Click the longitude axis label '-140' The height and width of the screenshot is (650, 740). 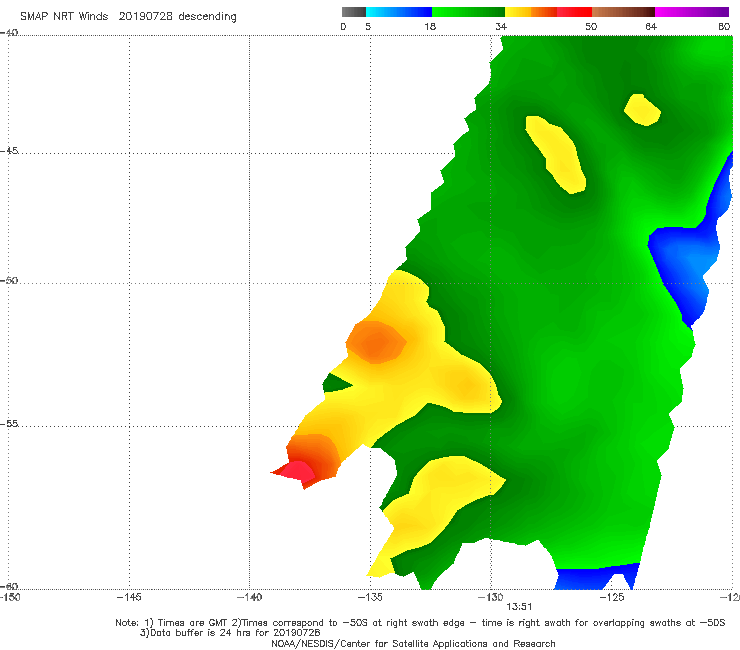pos(249,597)
